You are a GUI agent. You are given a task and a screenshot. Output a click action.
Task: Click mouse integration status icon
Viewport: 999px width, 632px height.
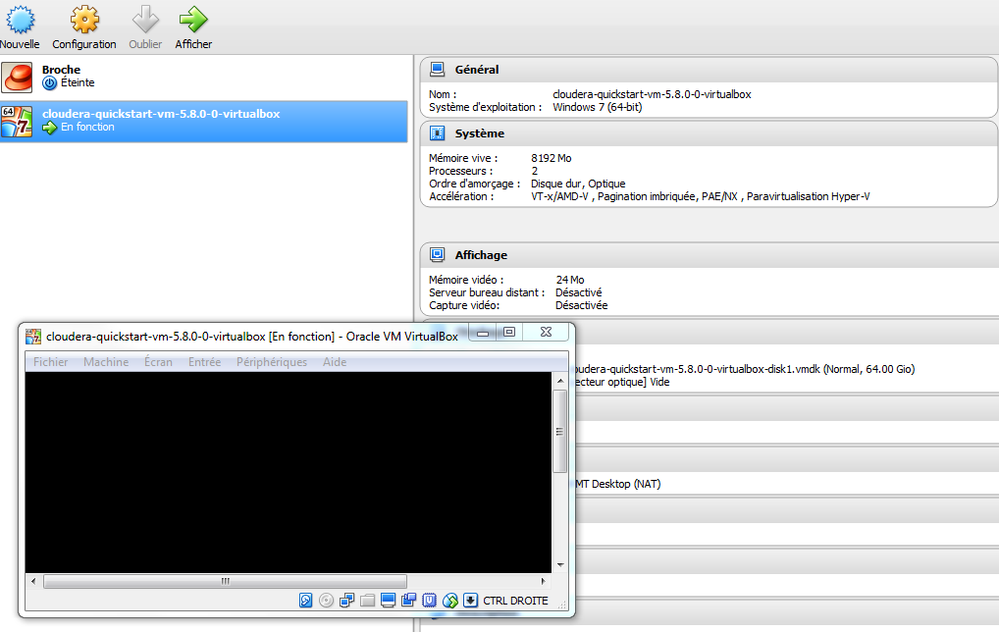tap(450, 600)
